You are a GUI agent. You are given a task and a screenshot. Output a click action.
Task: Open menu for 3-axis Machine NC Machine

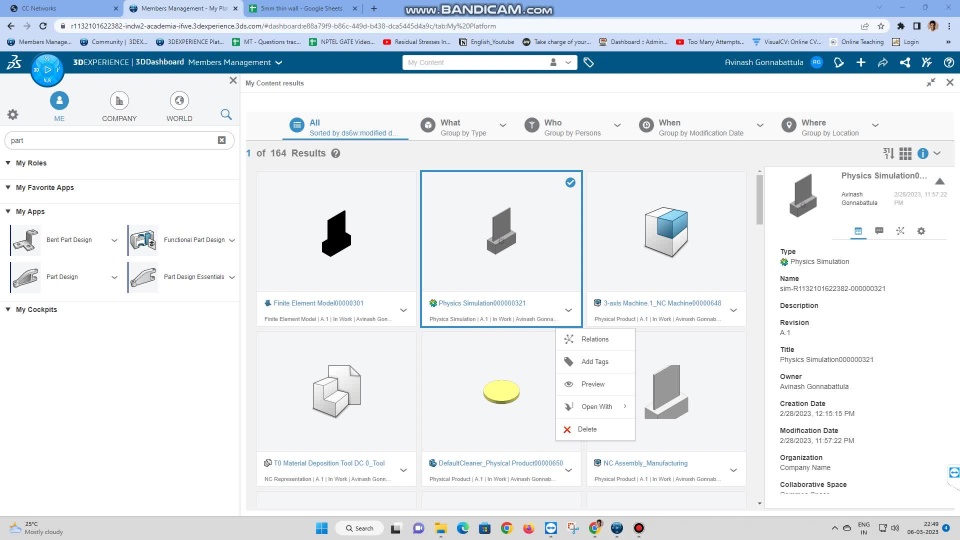point(733,310)
